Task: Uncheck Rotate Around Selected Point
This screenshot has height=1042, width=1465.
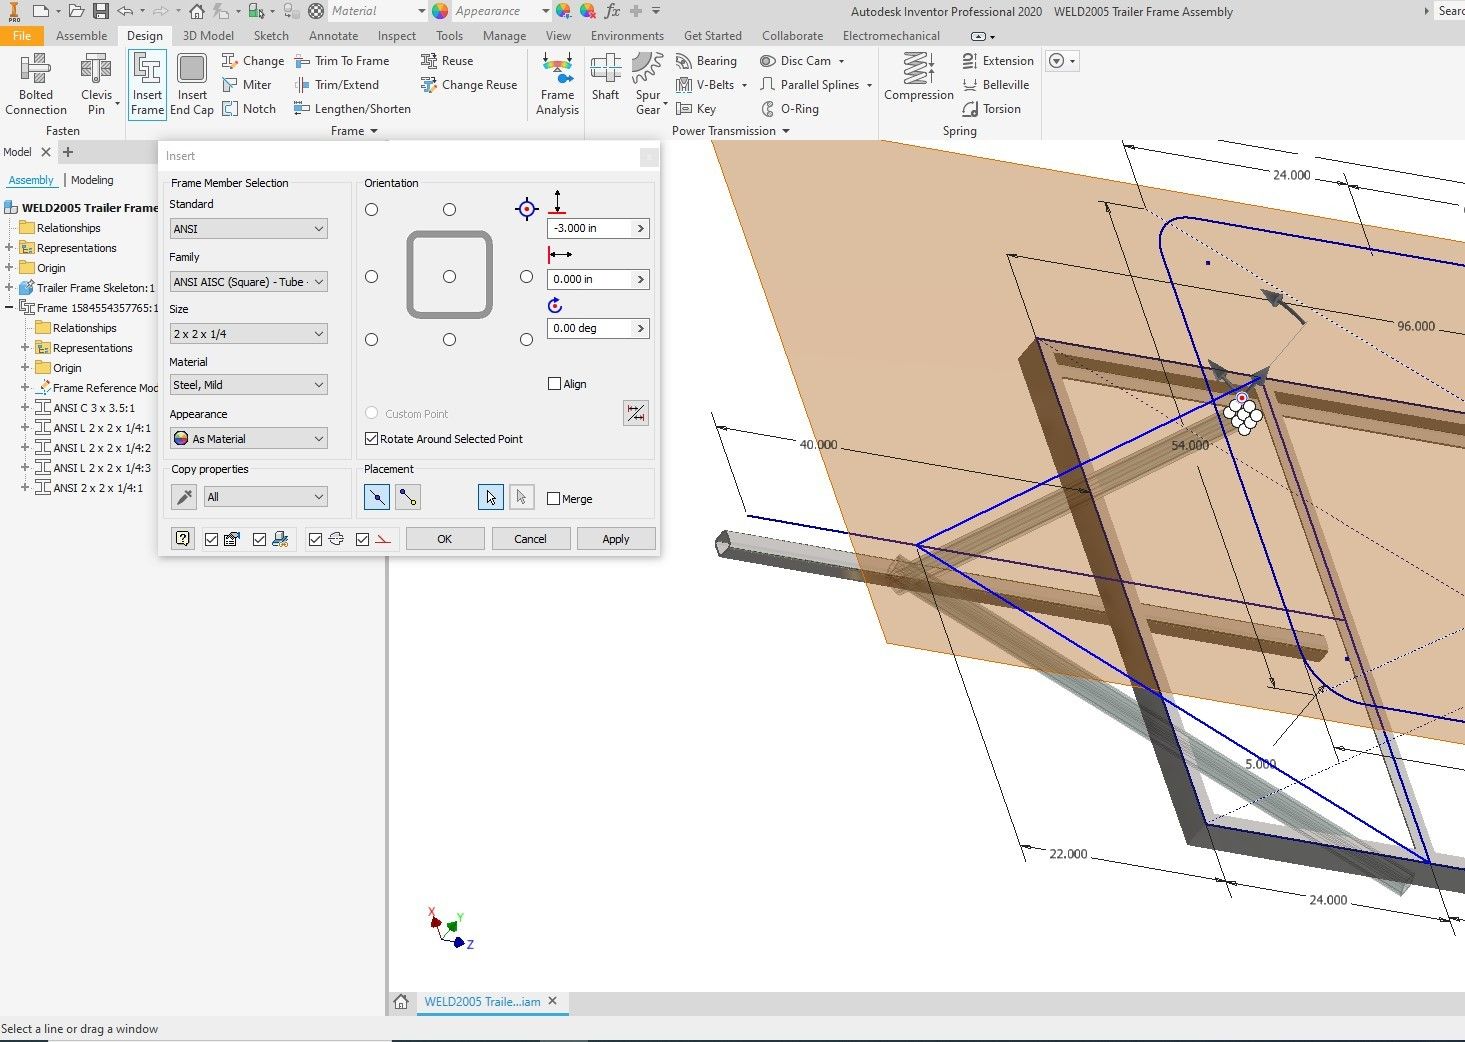Action: pyautogui.click(x=371, y=439)
